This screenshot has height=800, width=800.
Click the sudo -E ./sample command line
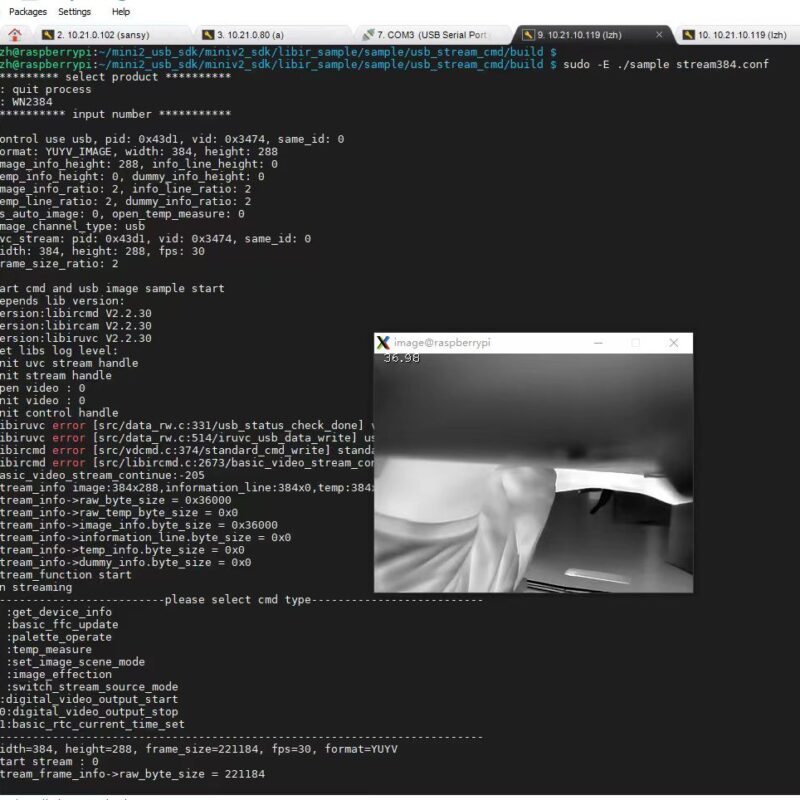(666, 64)
